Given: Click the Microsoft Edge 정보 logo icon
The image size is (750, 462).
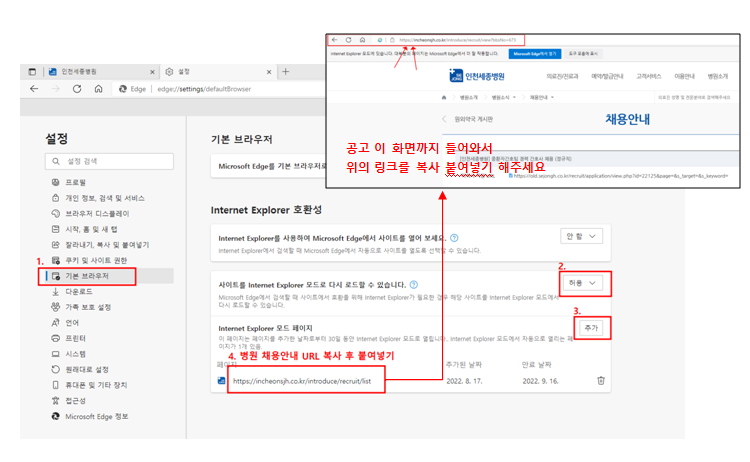Looking at the screenshot, I should click(x=55, y=417).
